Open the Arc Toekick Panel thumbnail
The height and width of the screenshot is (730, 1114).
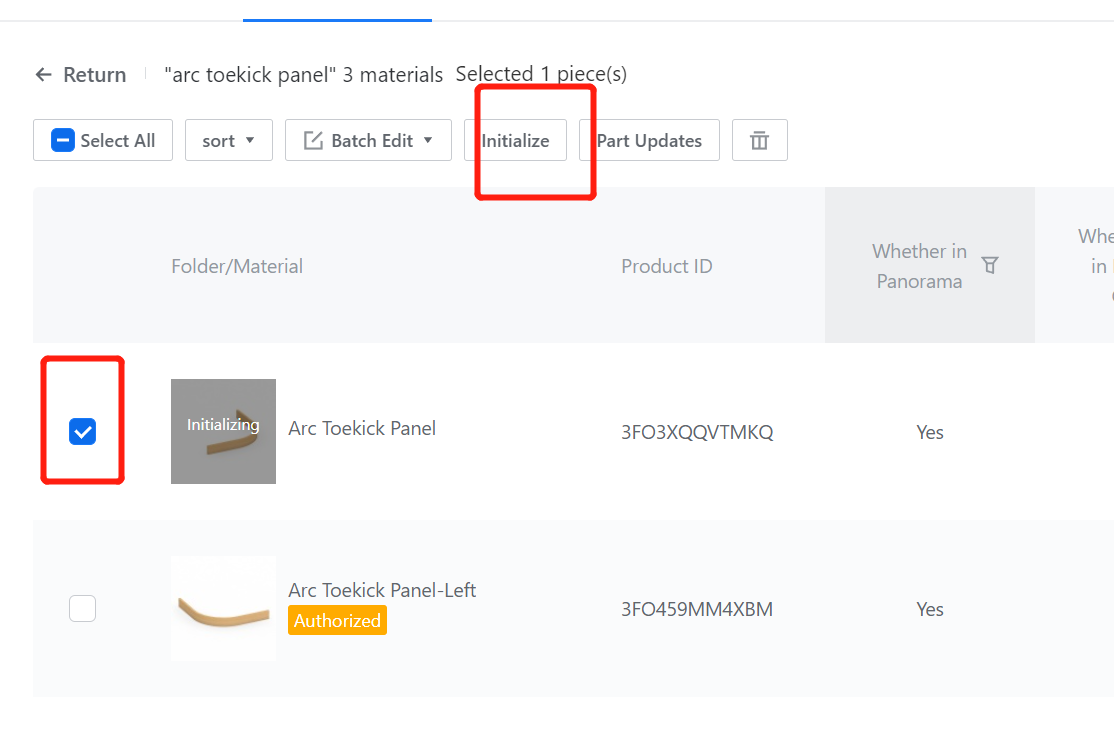(223, 431)
